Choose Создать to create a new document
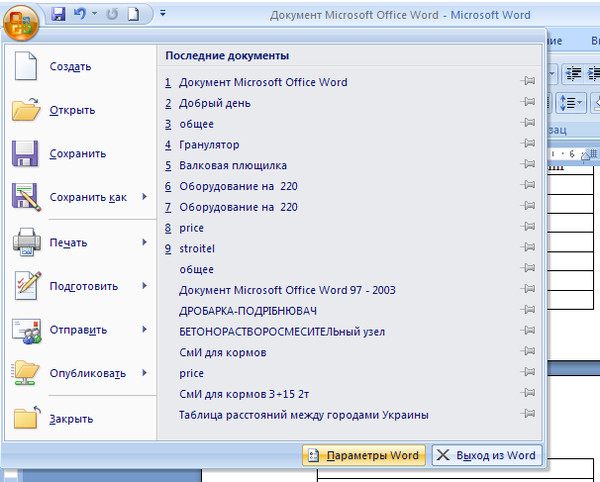Screen dimensions: 600x482 [x=81, y=67]
